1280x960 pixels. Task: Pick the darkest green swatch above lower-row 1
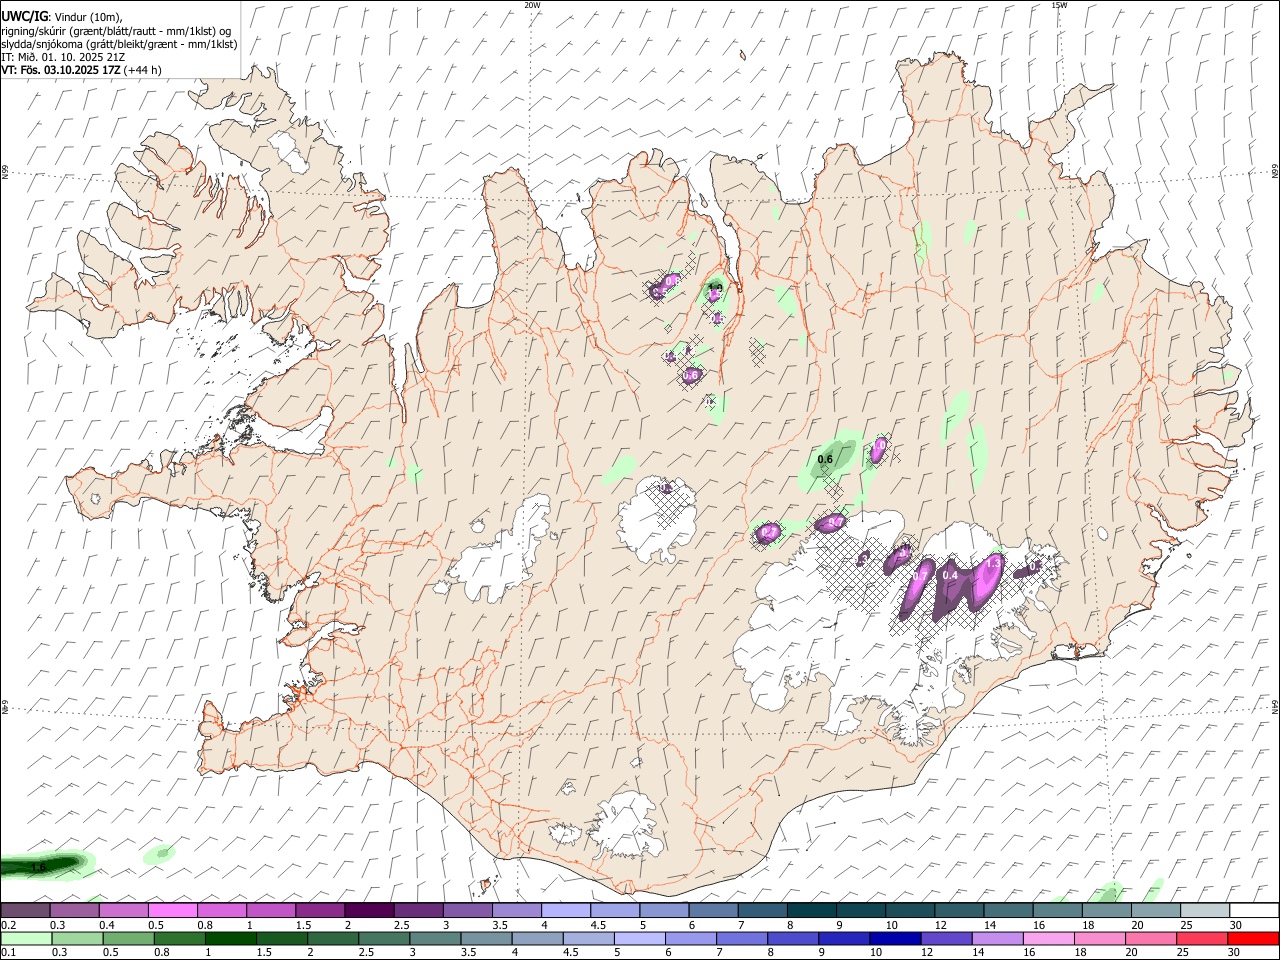click(x=230, y=938)
